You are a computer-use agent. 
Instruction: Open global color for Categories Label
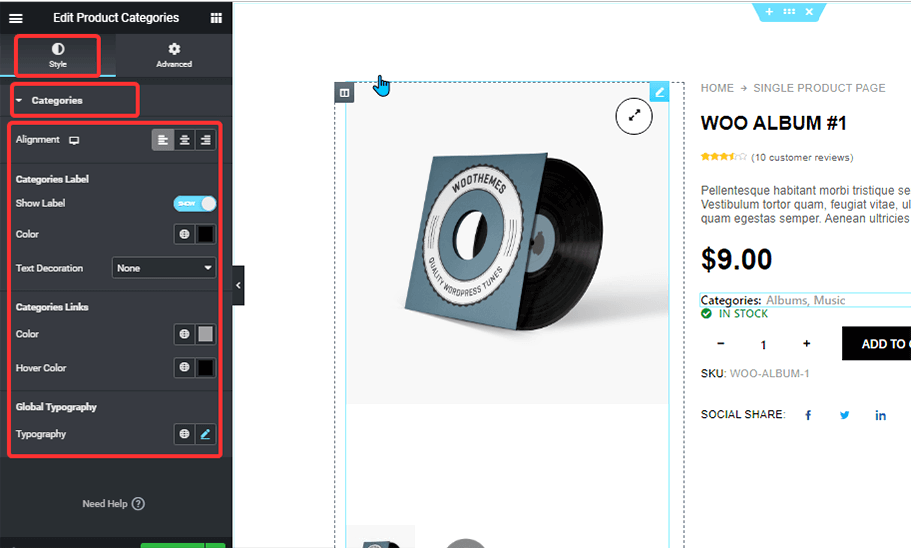point(184,234)
